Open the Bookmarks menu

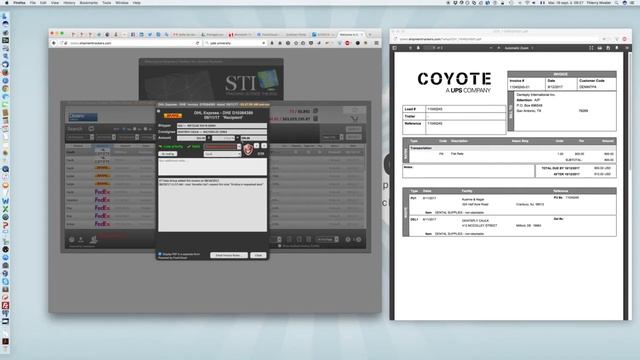click(x=89, y=2)
